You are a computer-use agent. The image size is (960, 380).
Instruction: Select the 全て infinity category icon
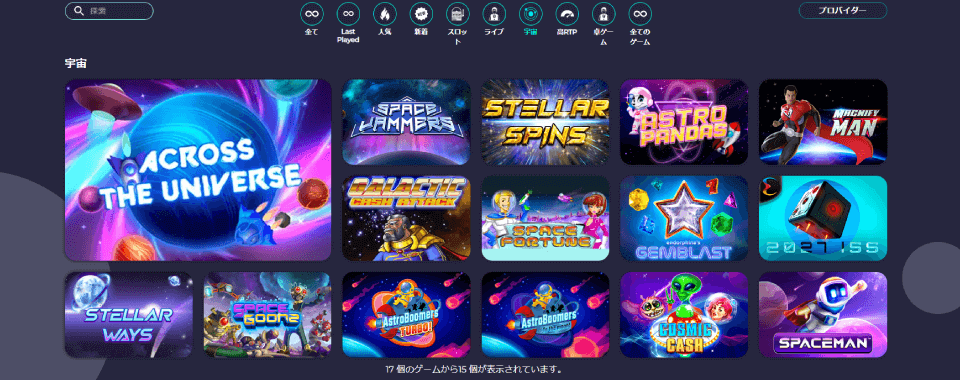tap(312, 13)
